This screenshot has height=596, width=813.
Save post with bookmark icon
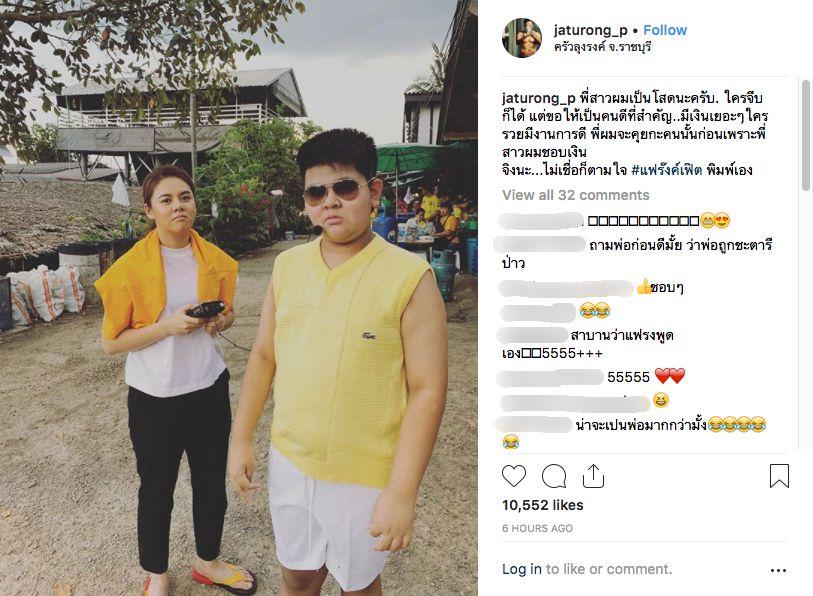(x=779, y=476)
